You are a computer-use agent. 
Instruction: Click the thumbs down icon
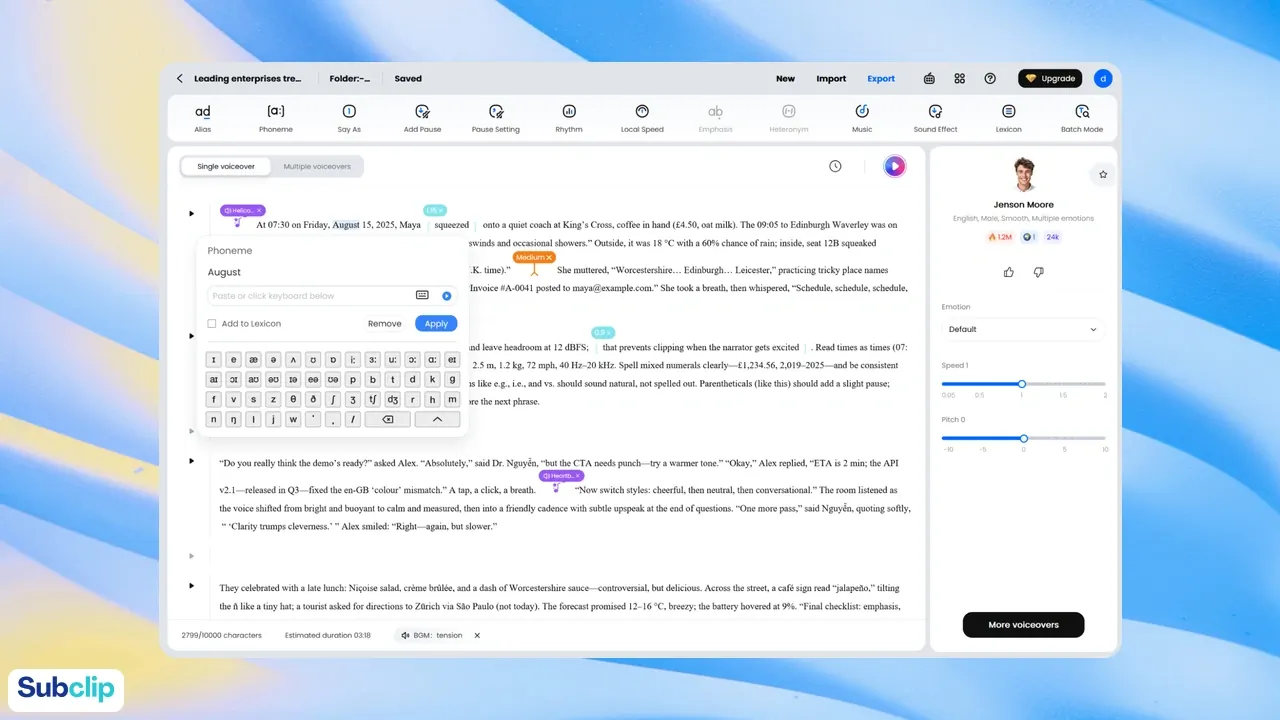pos(1039,272)
